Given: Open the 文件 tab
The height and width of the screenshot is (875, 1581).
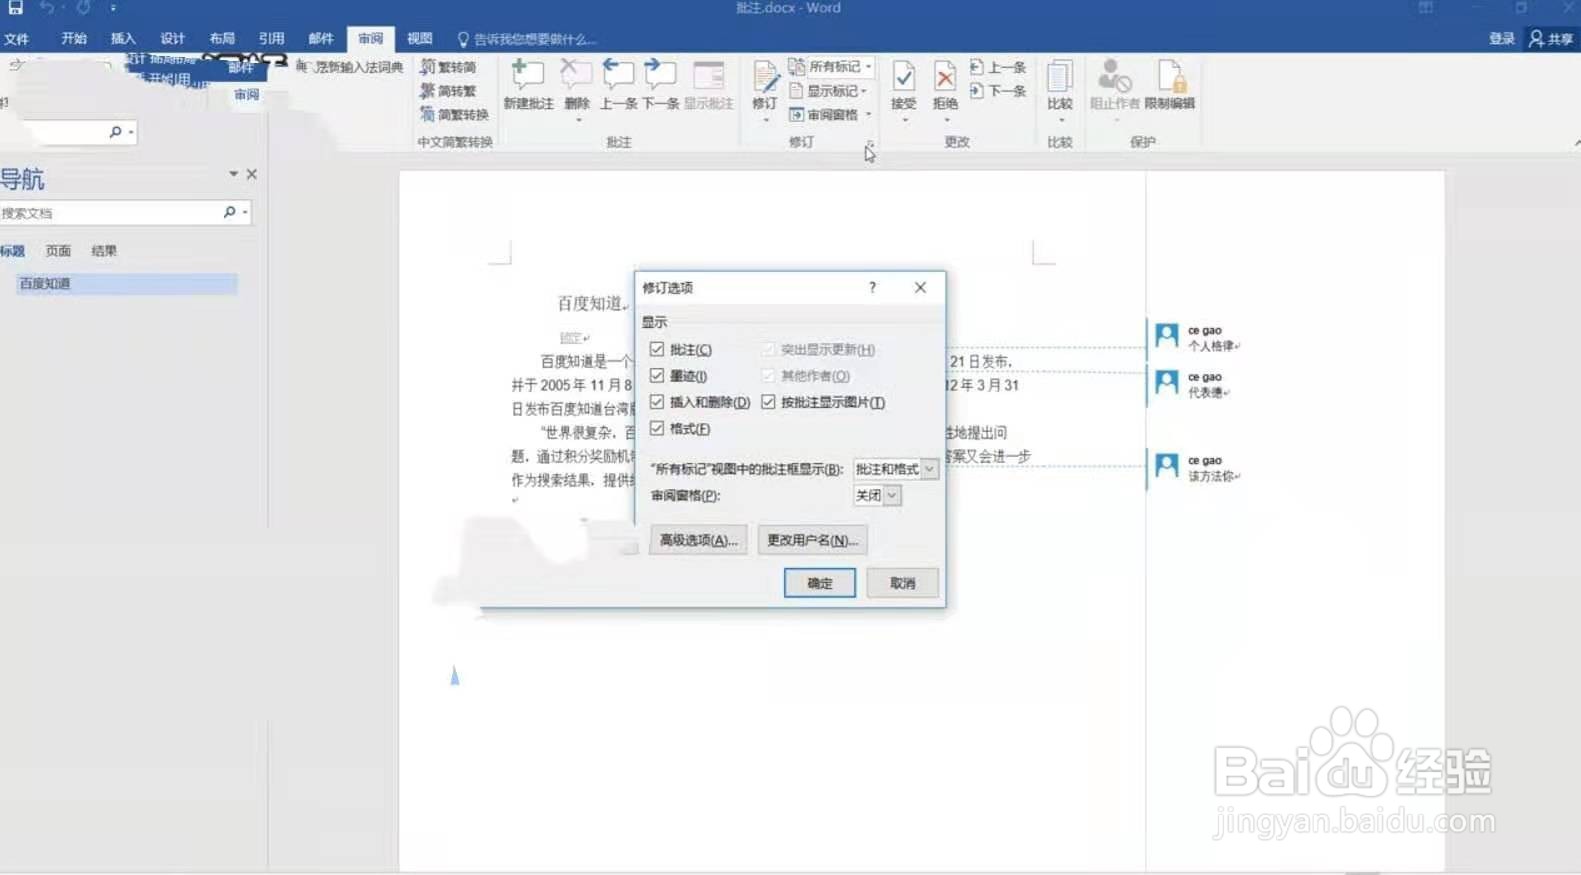Looking at the screenshot, I should [x=16, y=39].
